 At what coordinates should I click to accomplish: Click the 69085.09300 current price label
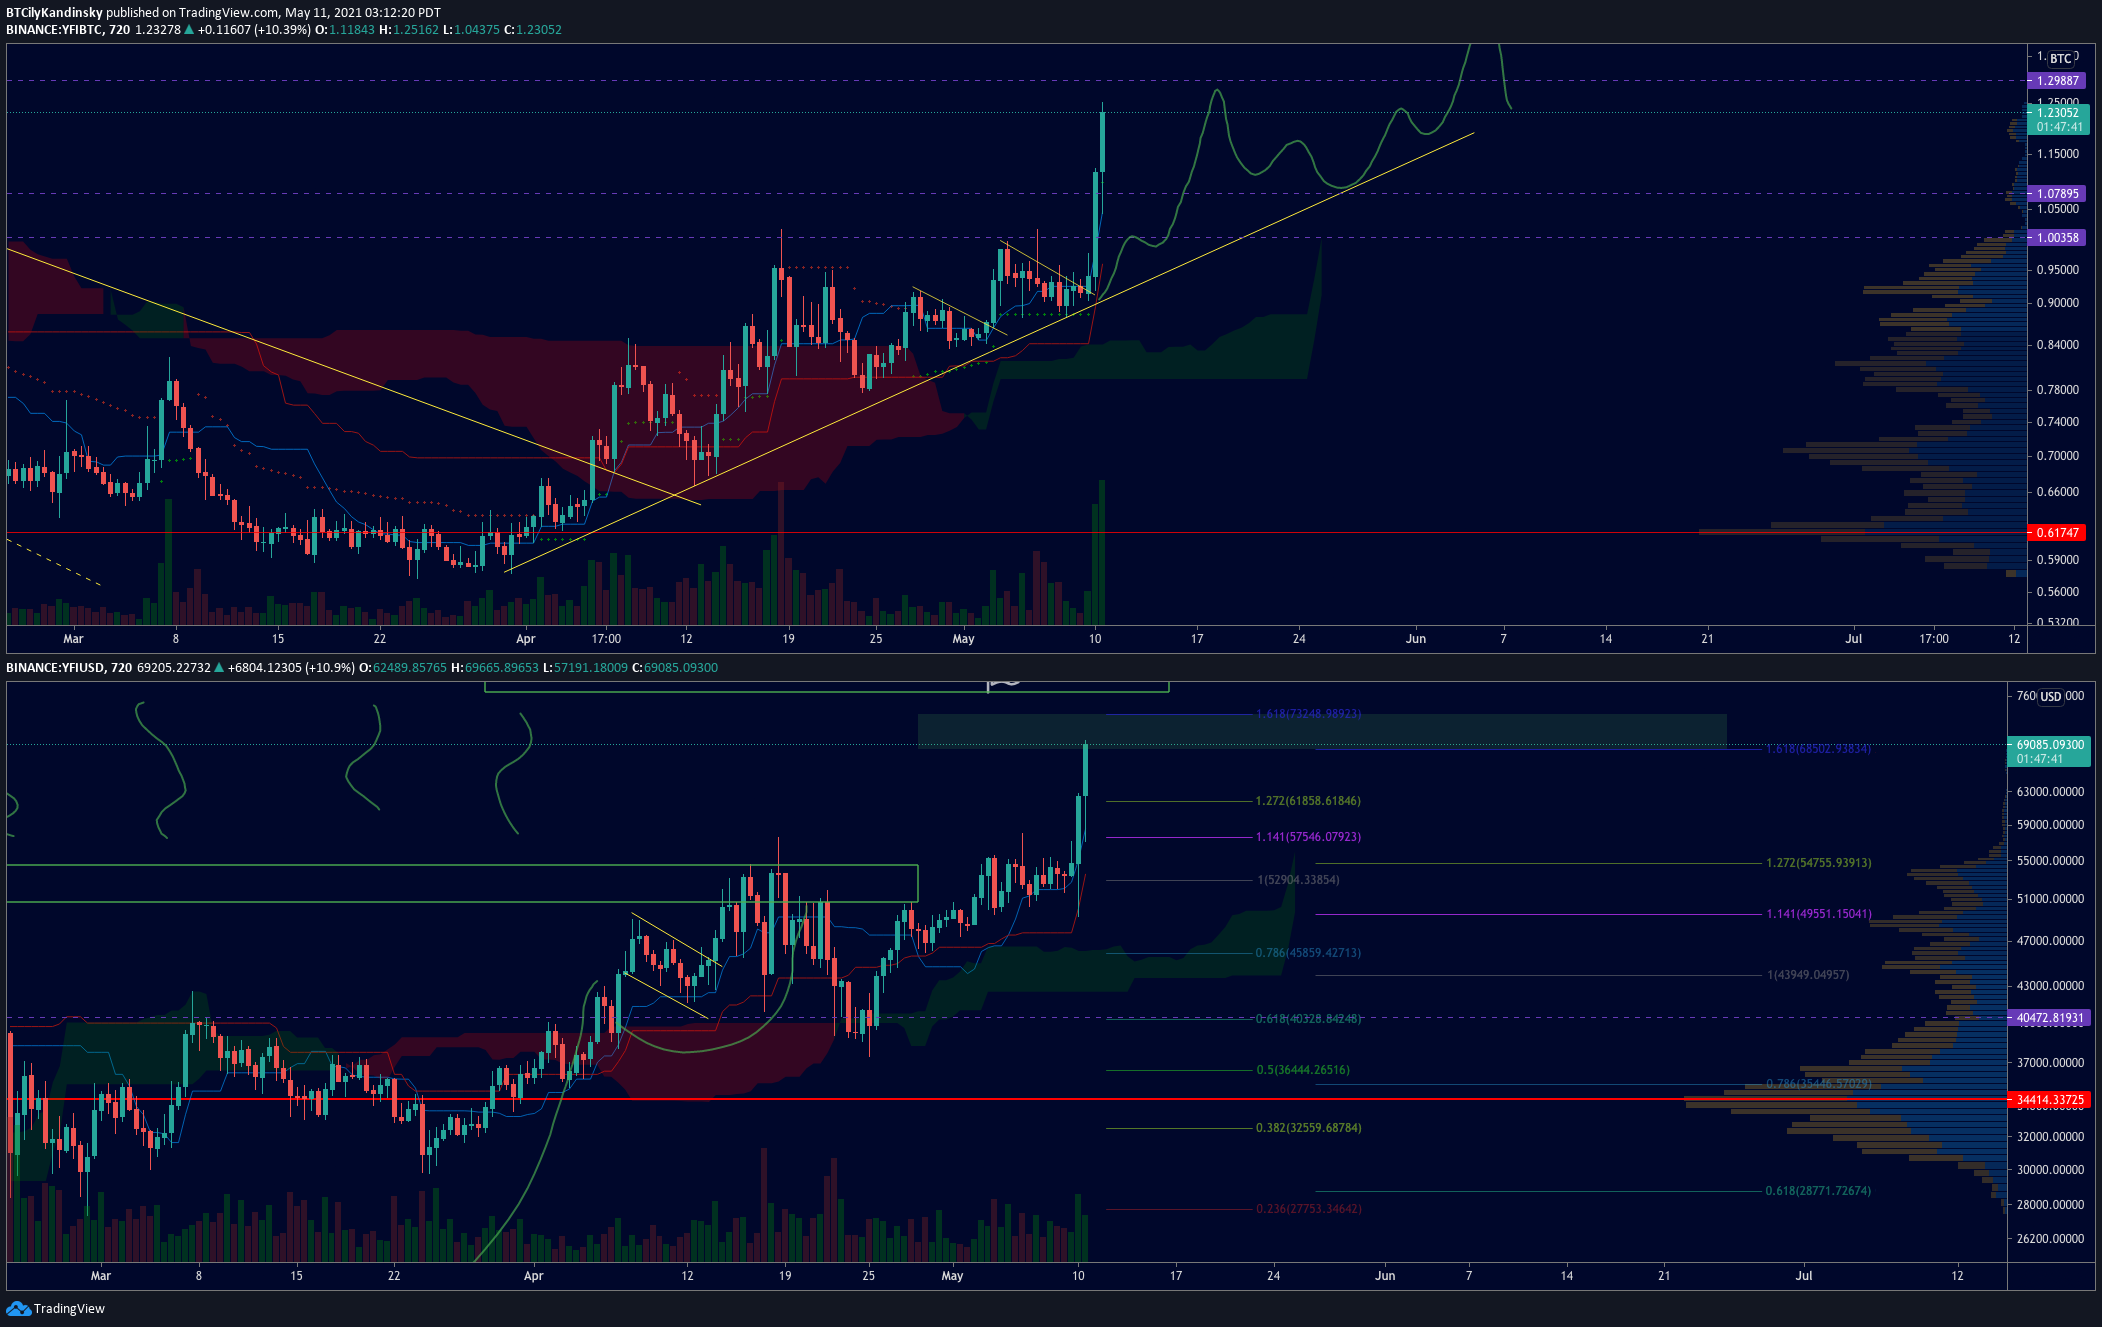[2049, 752]
